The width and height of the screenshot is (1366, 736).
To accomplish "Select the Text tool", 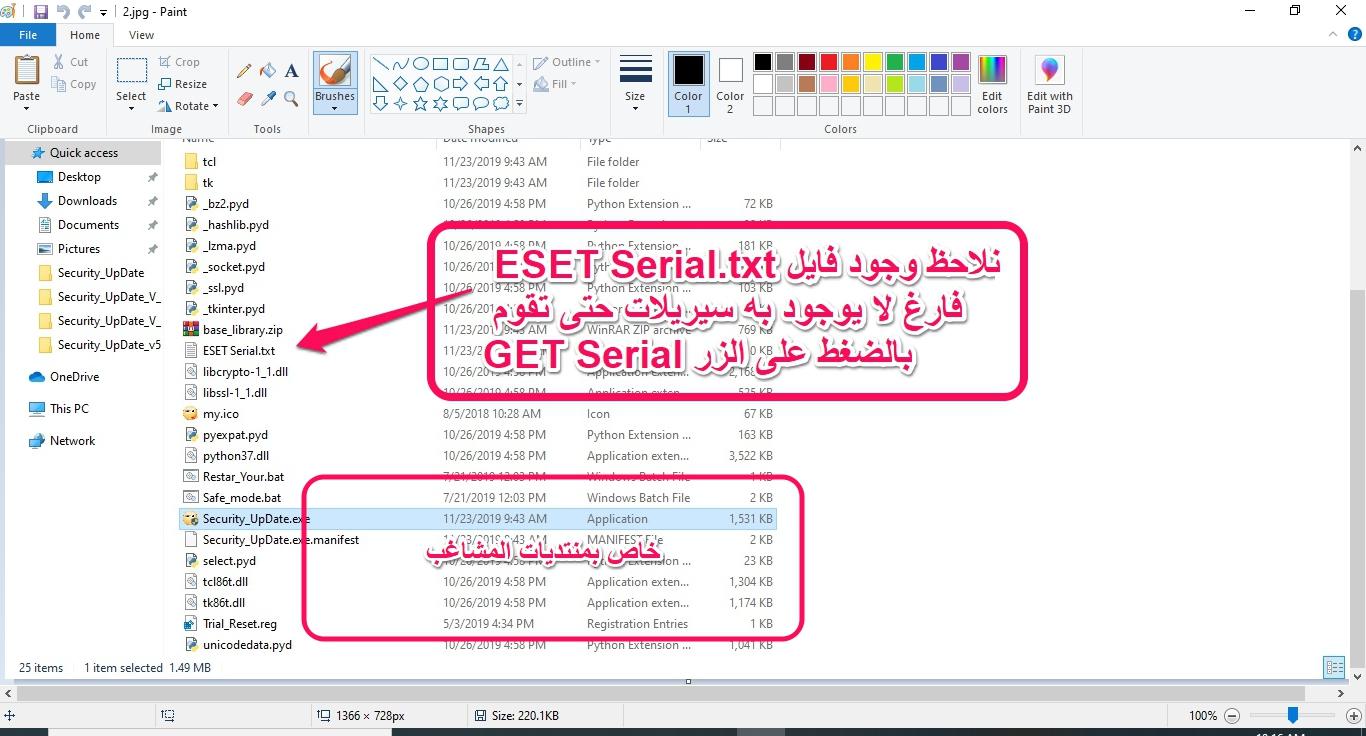I will point(291,71).
